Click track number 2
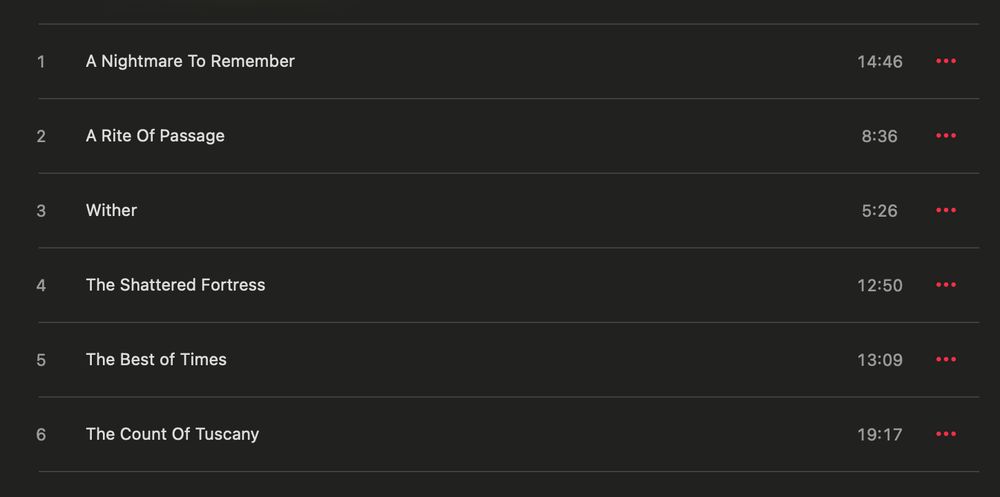Viewport: 1000px width, 497px height. tap(41, 137)
